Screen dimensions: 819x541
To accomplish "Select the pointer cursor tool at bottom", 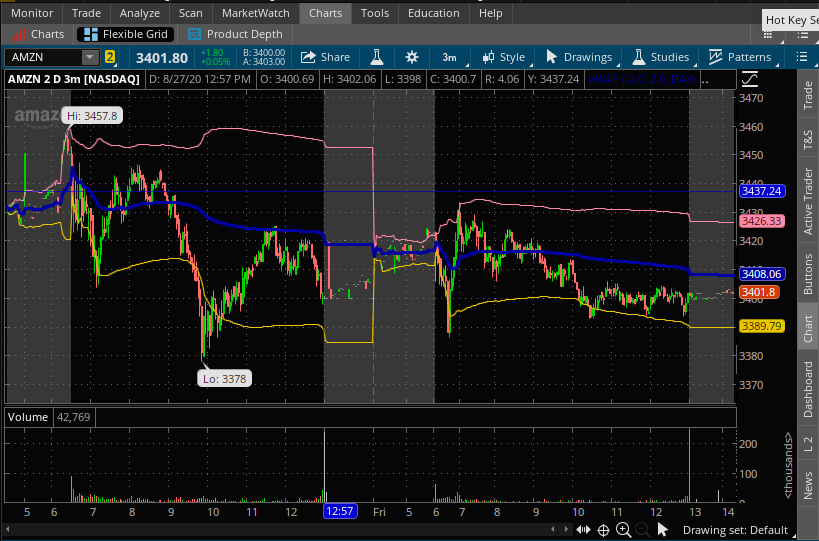I will pyautogui.click(x=662, y=530).
